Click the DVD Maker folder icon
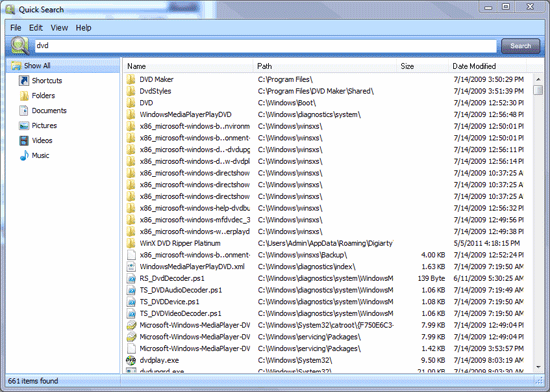 pos(131,79)
